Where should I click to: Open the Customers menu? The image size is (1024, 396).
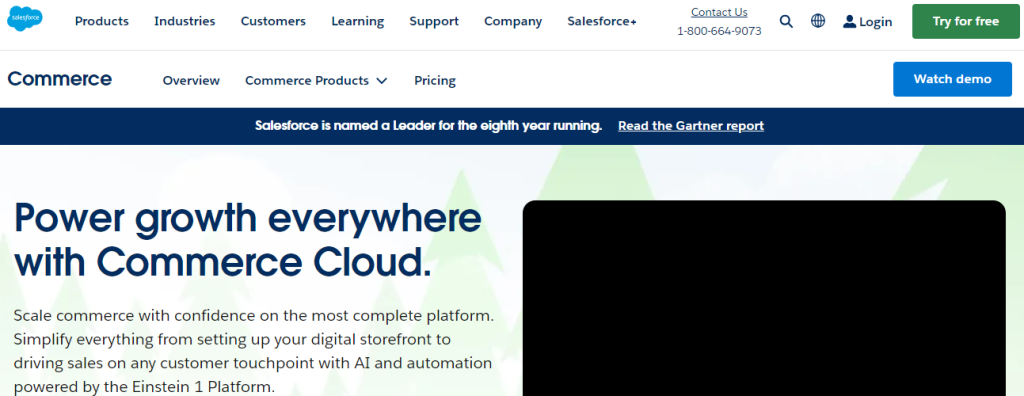(x=273, y=21)
